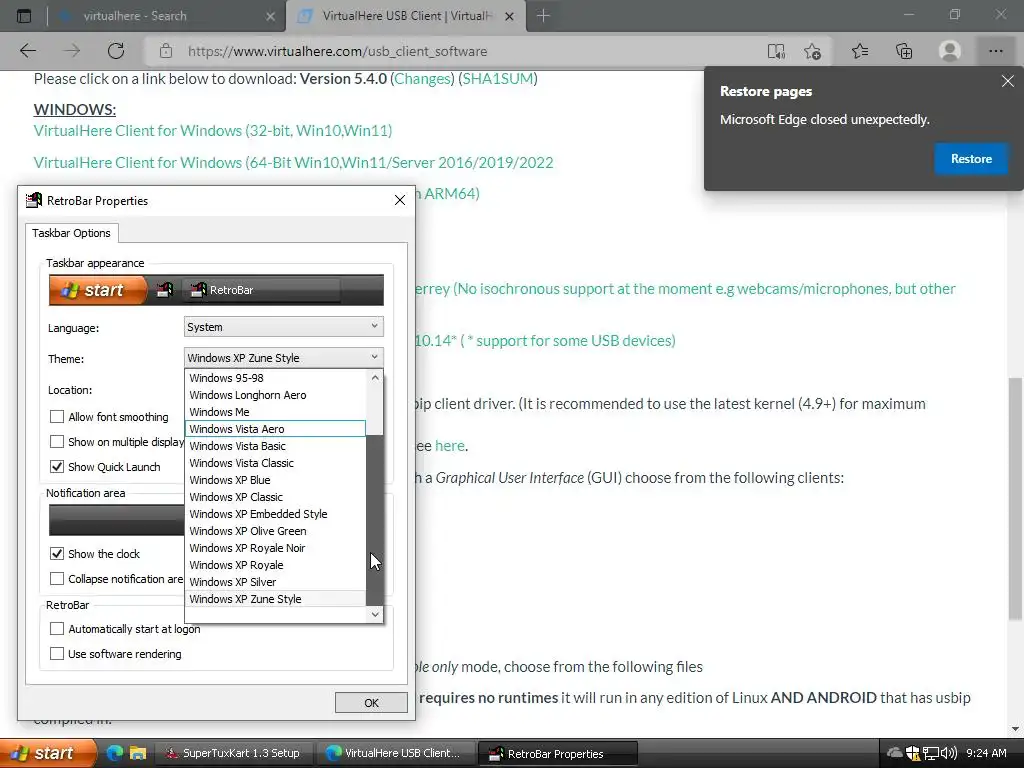The image size is (1024, 768).
Task: Click the Edge page vertical scrollbar thumb
Action: point(1016,499)
